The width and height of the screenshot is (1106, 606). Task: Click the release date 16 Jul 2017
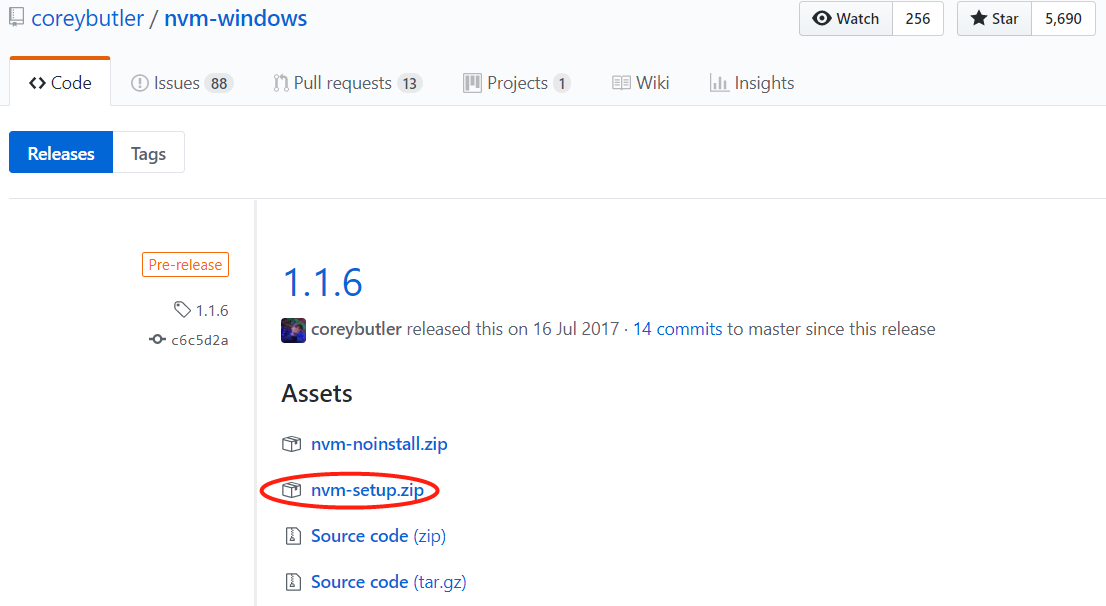click(x=576, y=329)
